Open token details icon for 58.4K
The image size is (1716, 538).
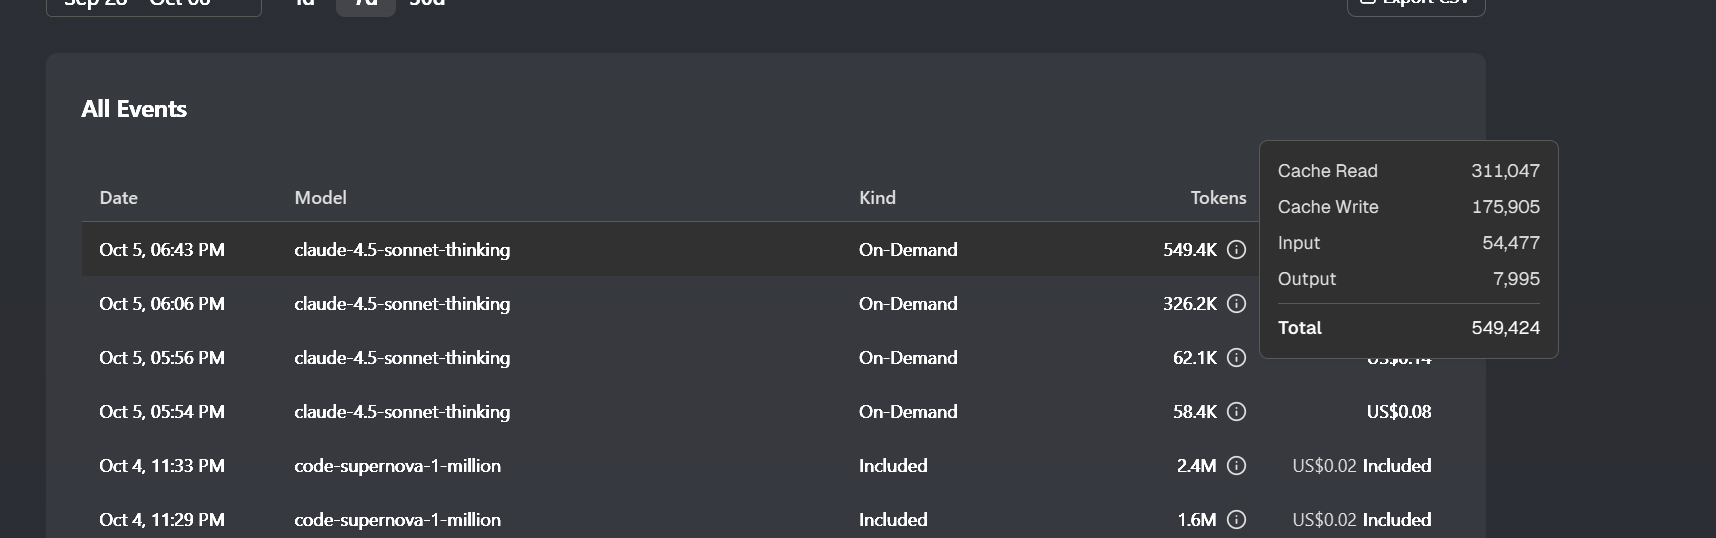pos(1236,412)
